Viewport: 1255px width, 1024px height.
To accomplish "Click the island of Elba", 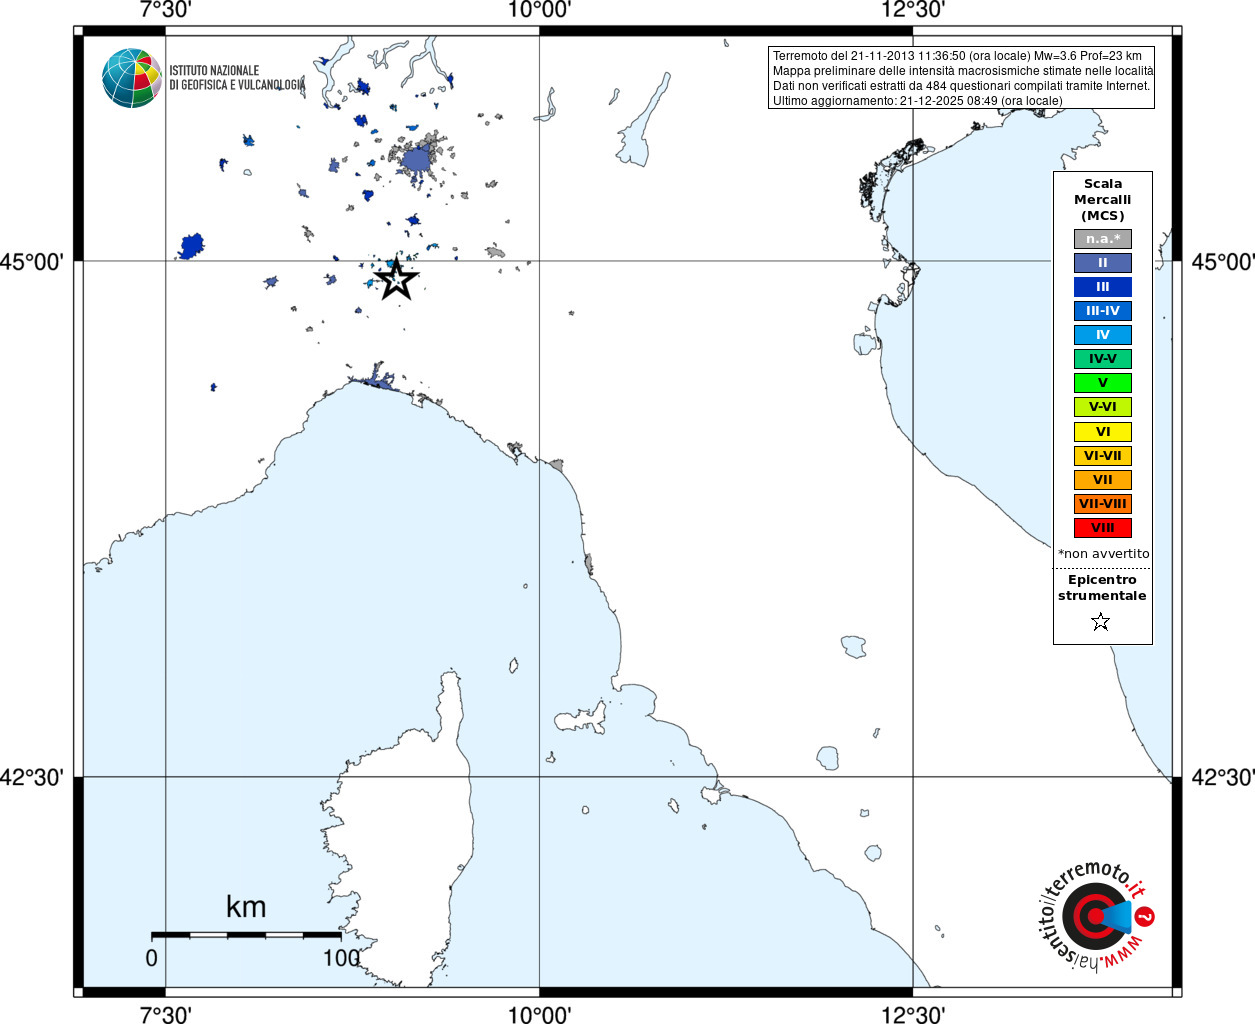I will [x=583, y=718].
